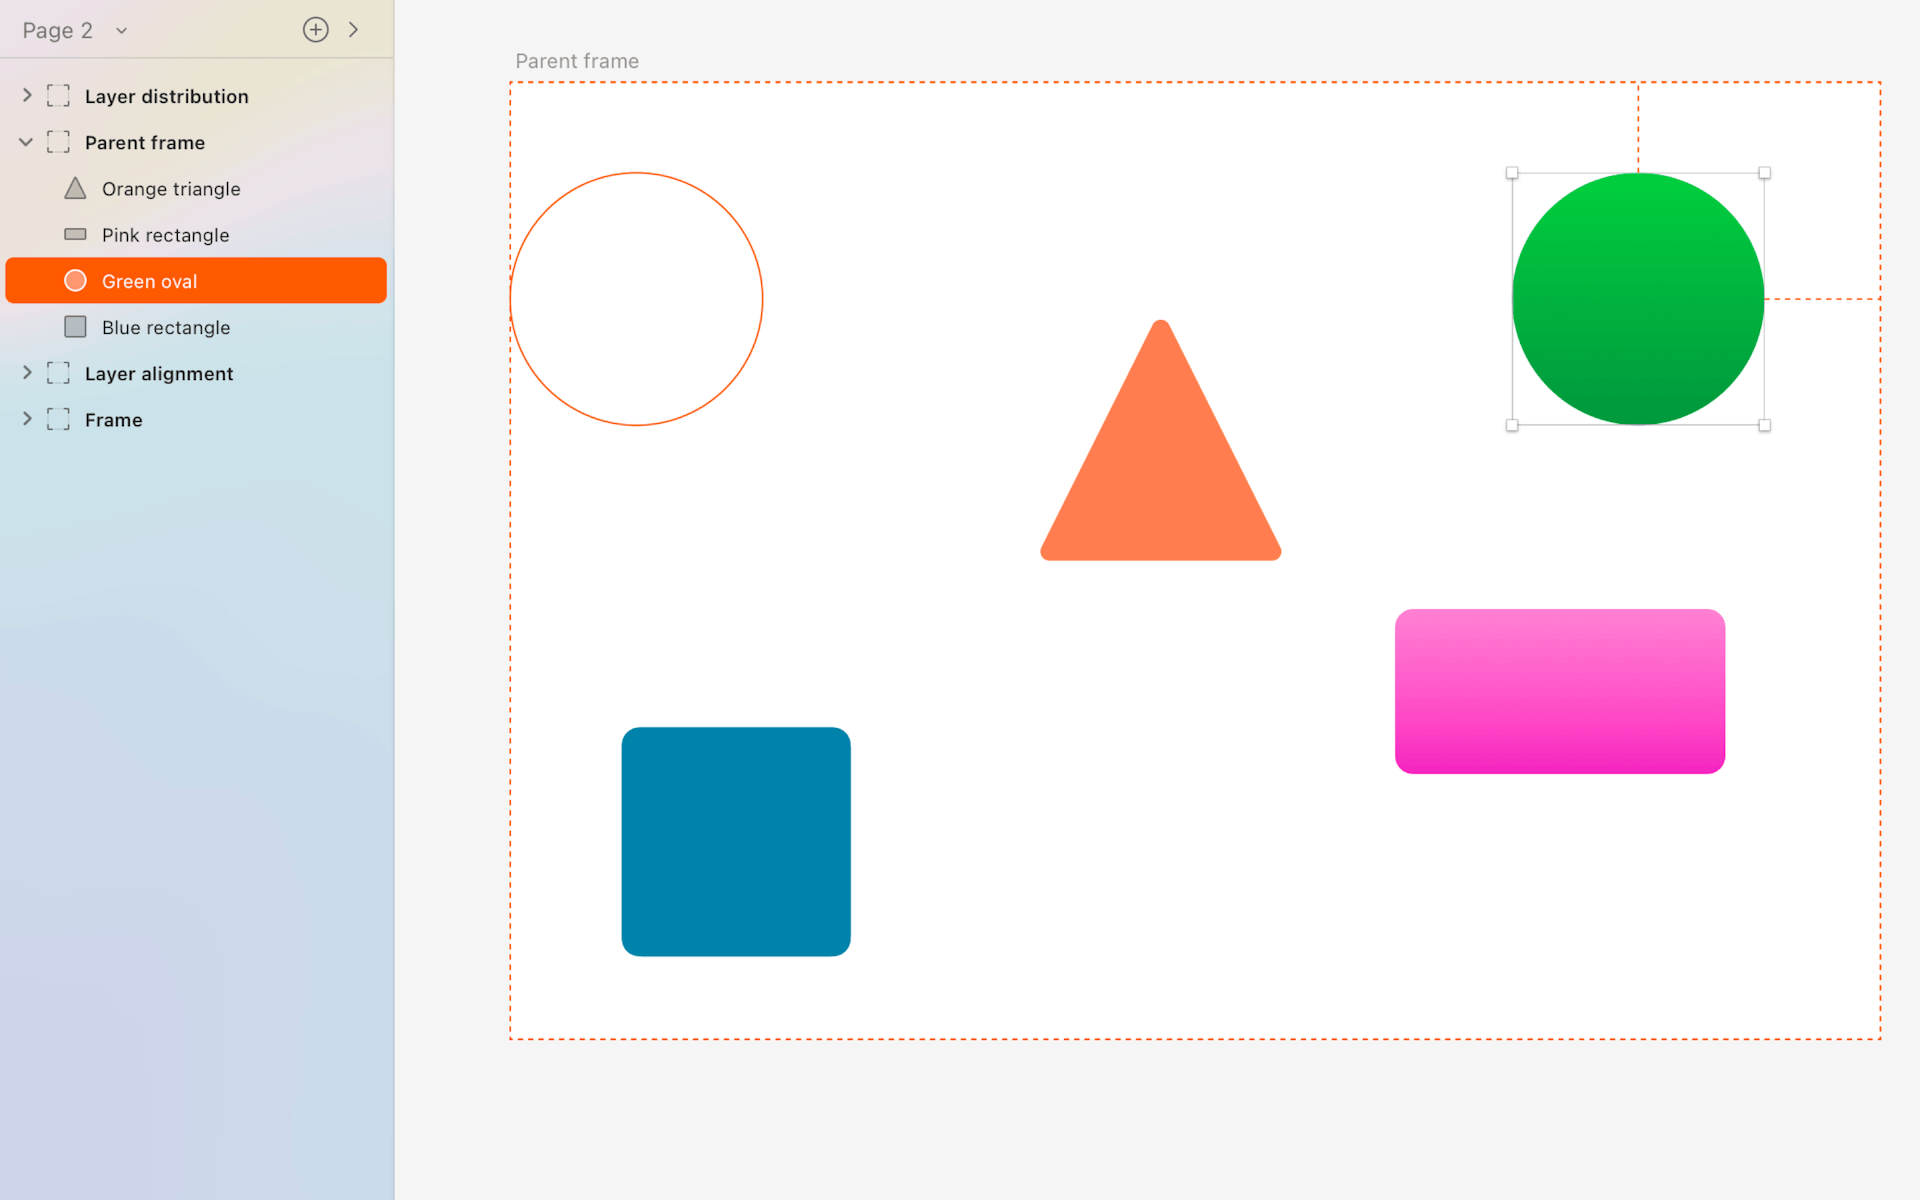Click the Green oval layer circle icon
Viewport: 1920px width, 1200px height.
coord(75,281)
